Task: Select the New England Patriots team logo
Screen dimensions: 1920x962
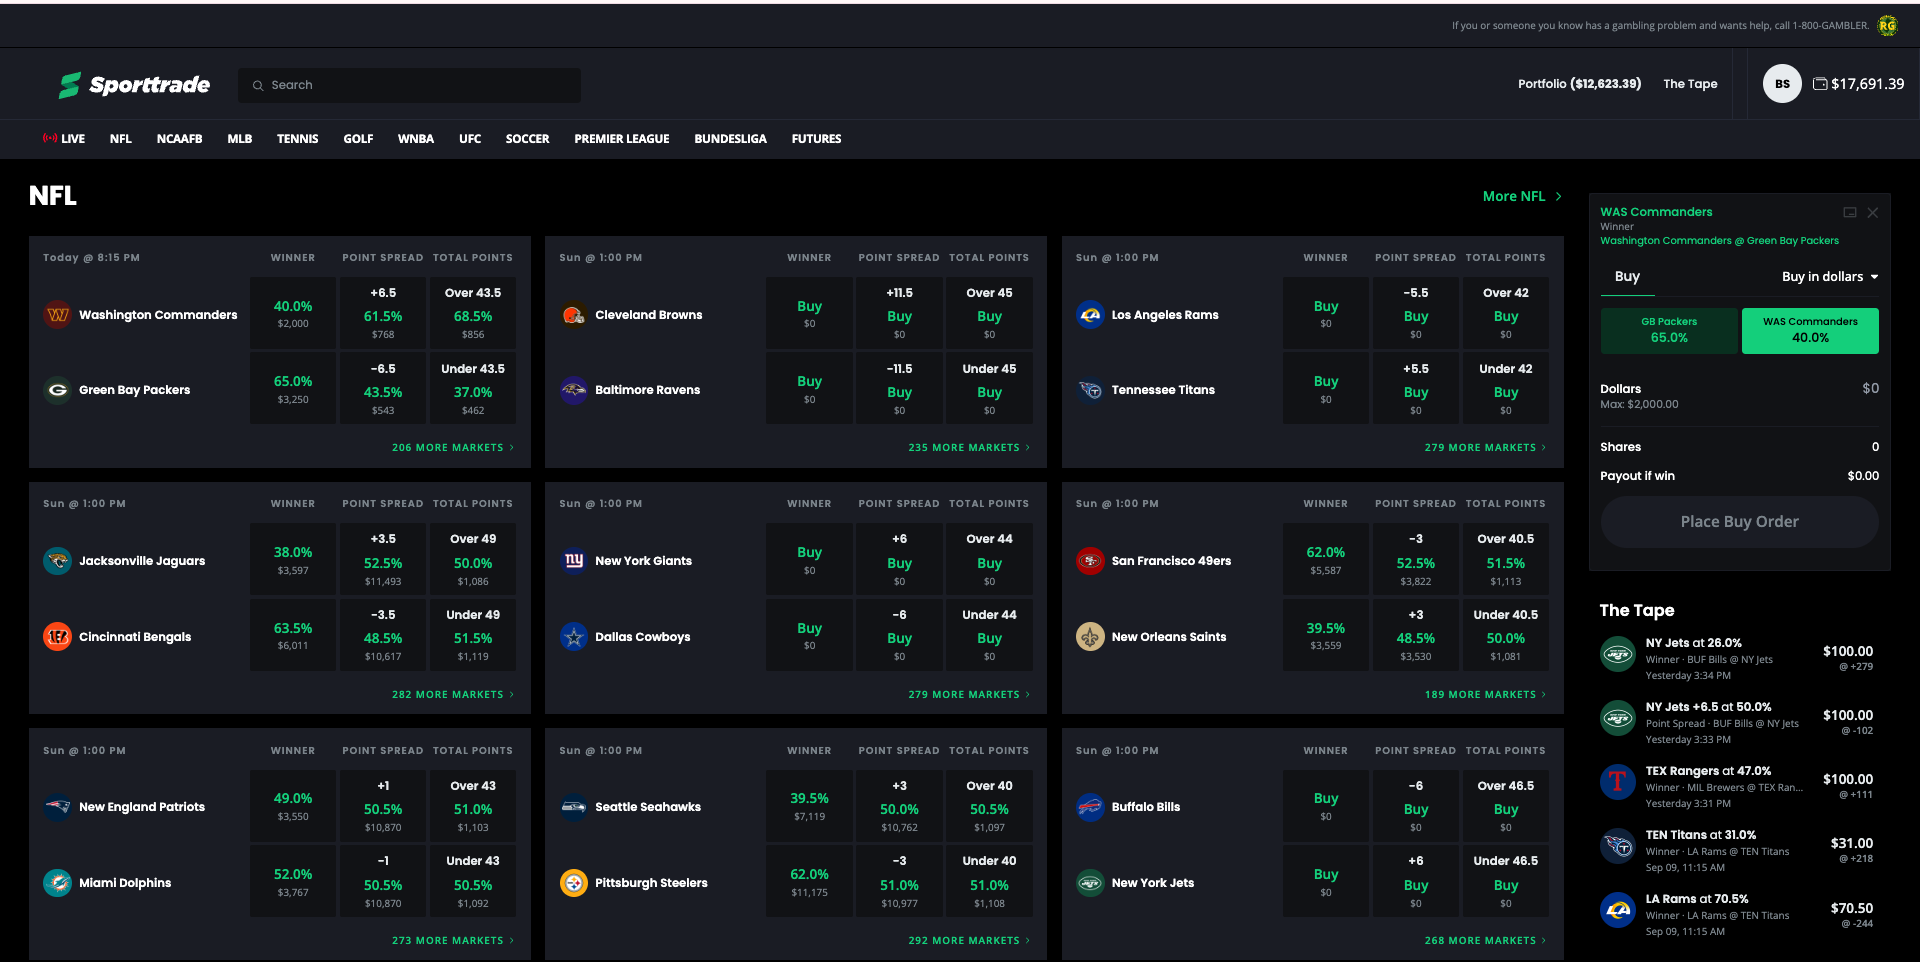Action: (x=58, y=807)
